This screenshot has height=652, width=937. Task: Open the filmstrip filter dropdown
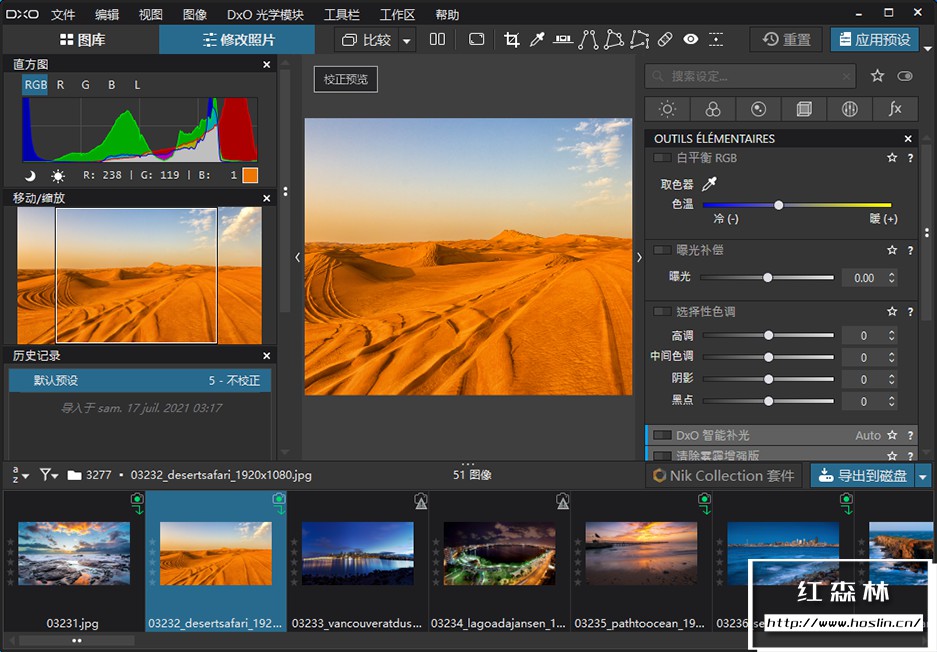pos(47,475)
